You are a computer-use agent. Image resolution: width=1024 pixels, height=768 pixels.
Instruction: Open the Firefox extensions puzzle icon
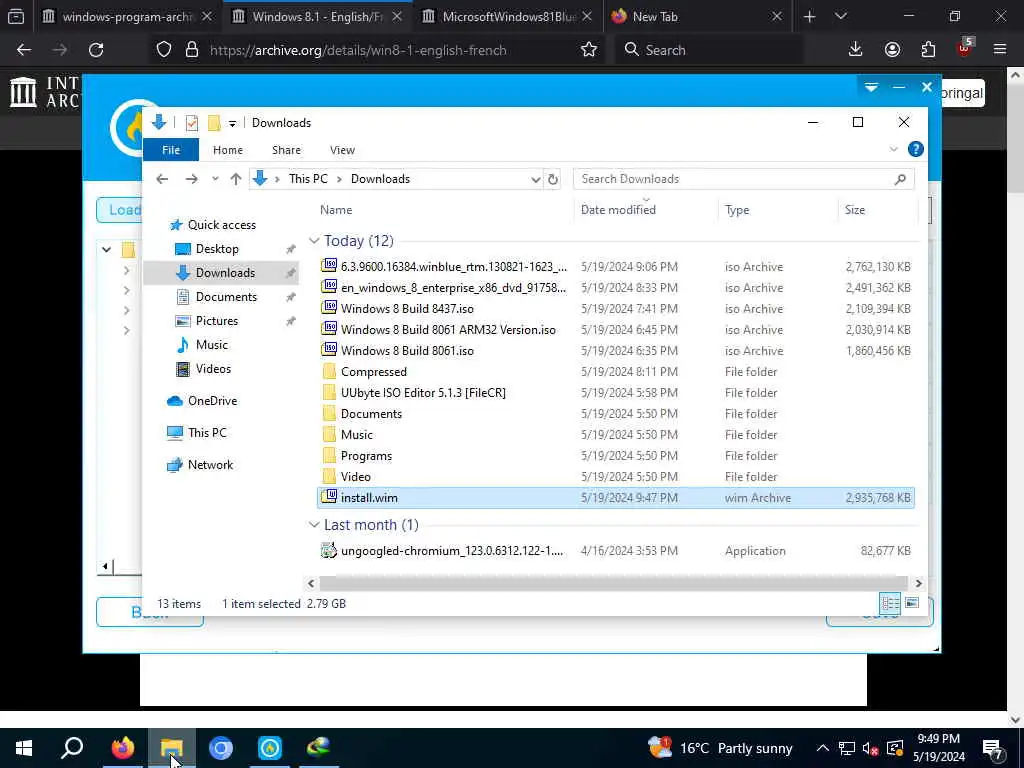pos(928,50)
